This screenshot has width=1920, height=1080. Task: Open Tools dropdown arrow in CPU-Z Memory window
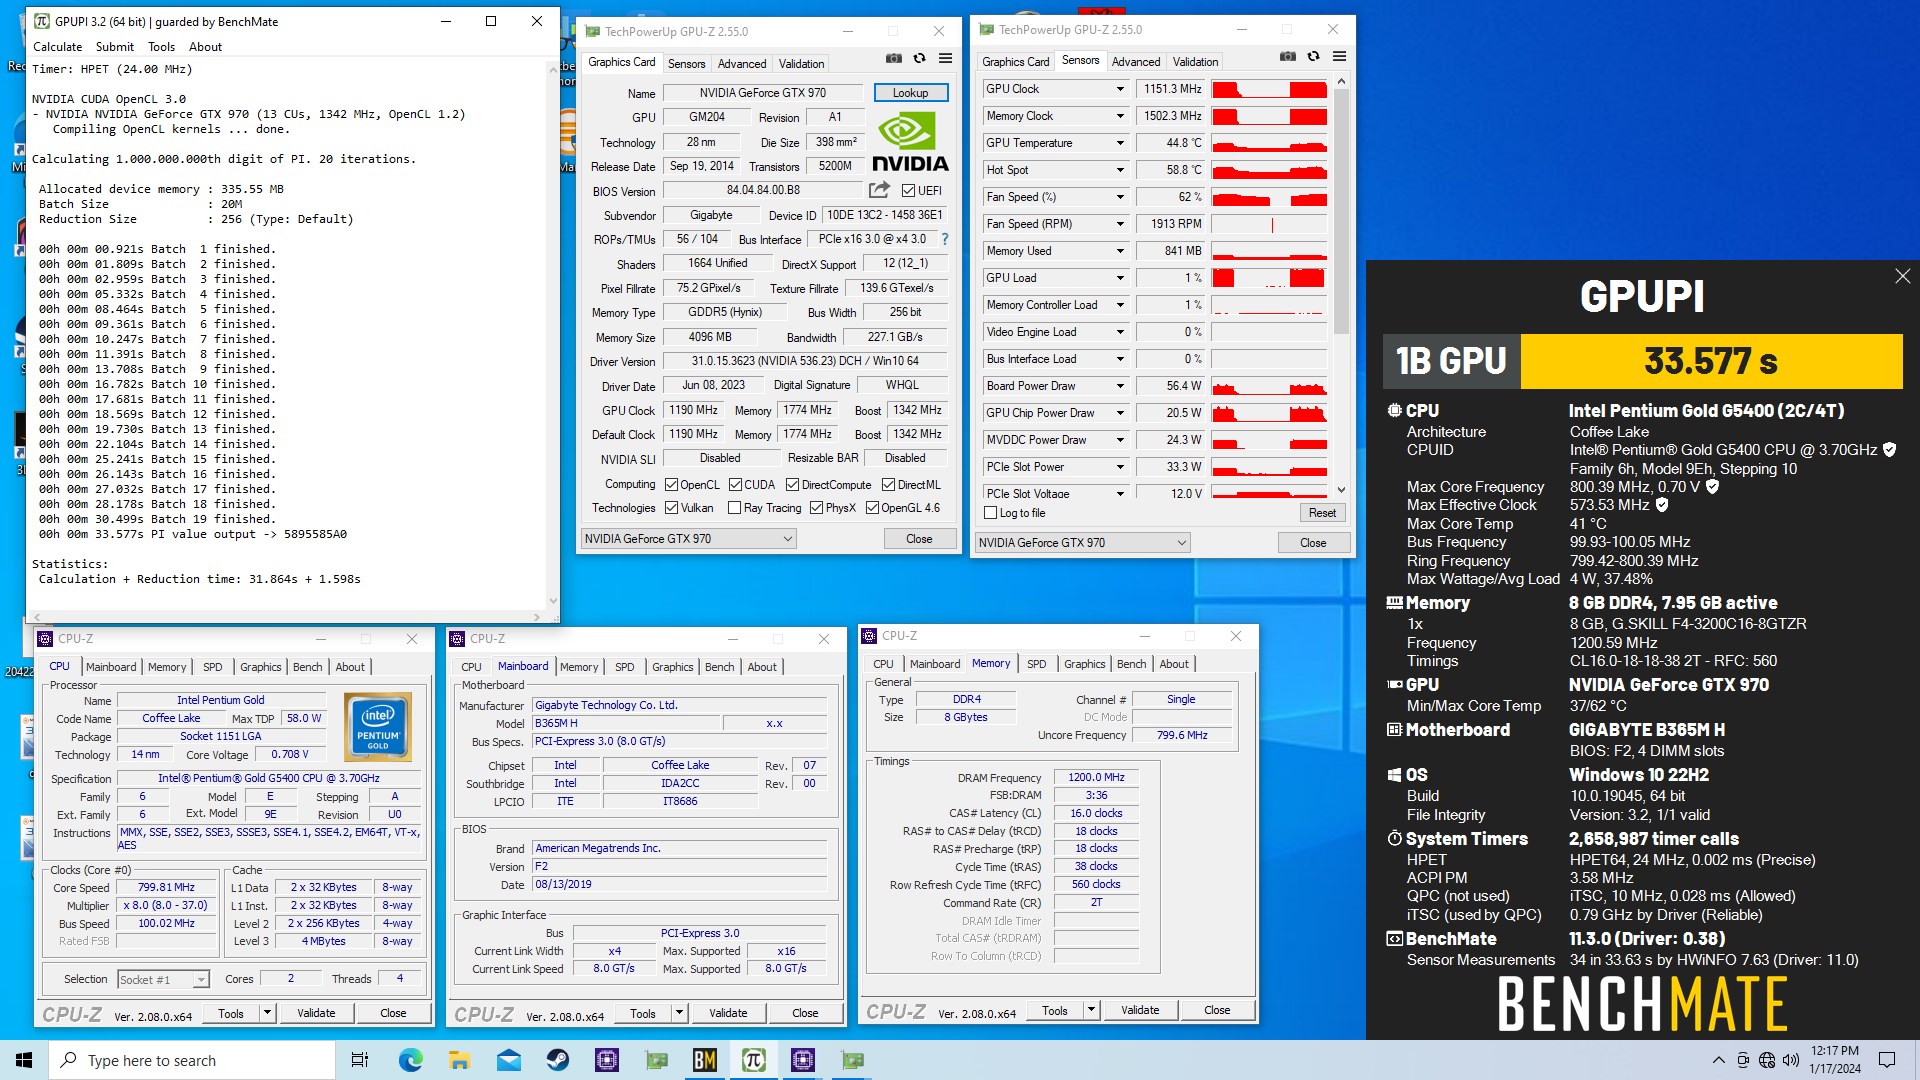point(1091,1010)
